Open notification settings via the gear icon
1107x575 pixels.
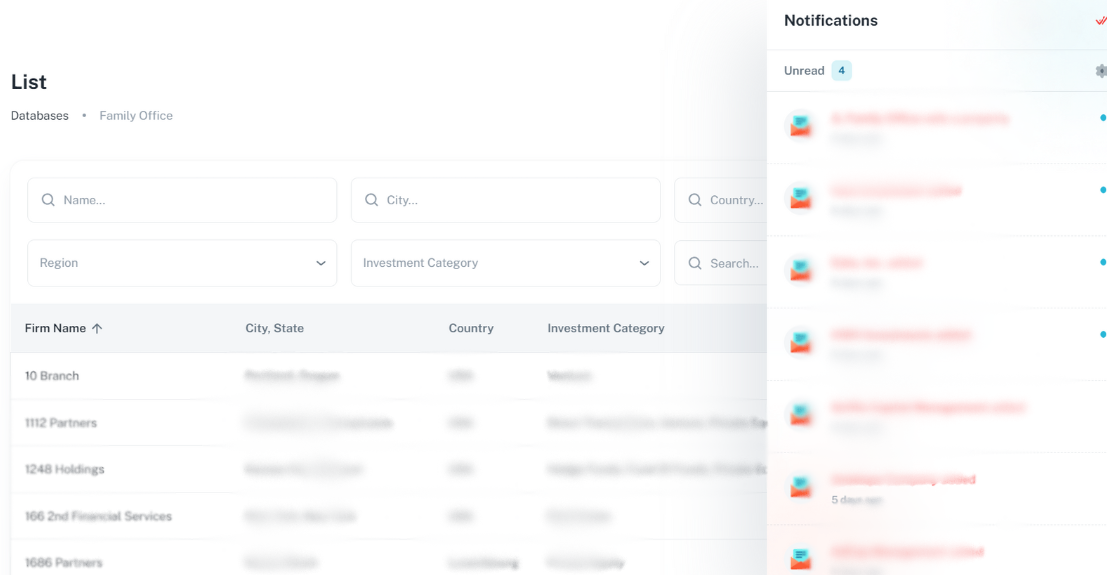tap(1101, 71)
